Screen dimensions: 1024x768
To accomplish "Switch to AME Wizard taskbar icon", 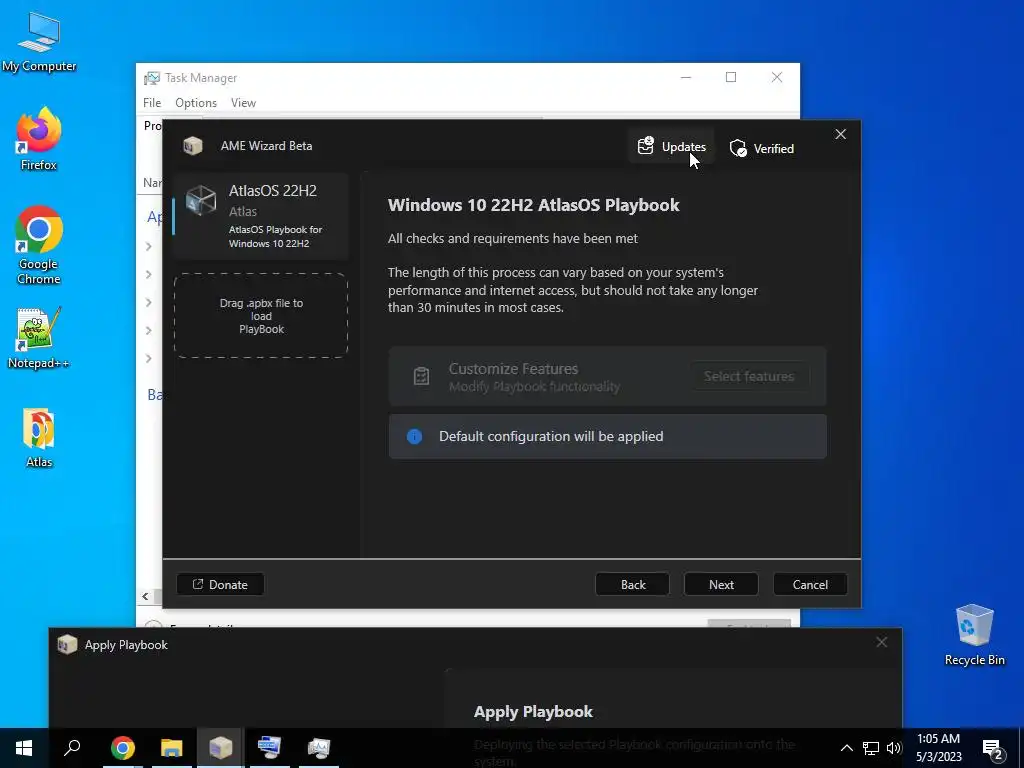I will point(220,748).
